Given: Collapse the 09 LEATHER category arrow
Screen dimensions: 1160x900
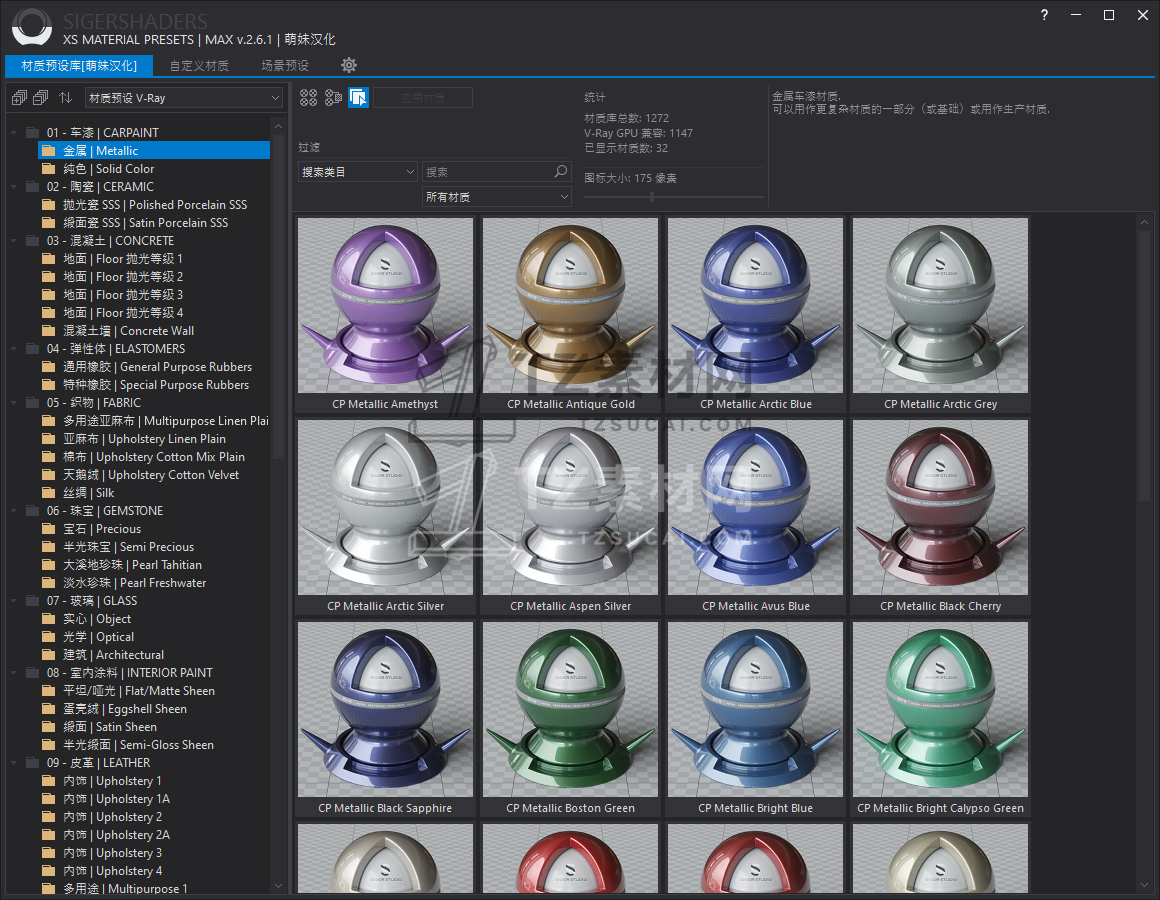Looking at the screenshot, I should tap(13, 763).
